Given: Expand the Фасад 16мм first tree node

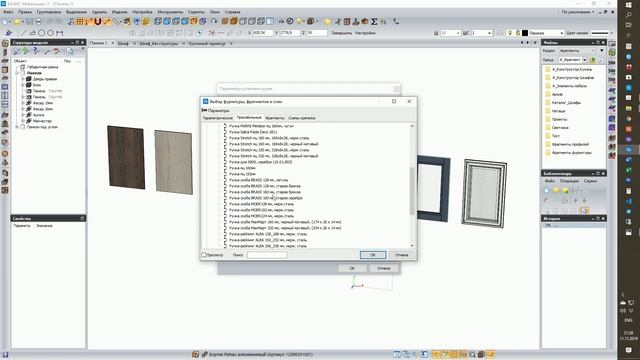Looking at the screenshot, I should [x=23, y=103].
